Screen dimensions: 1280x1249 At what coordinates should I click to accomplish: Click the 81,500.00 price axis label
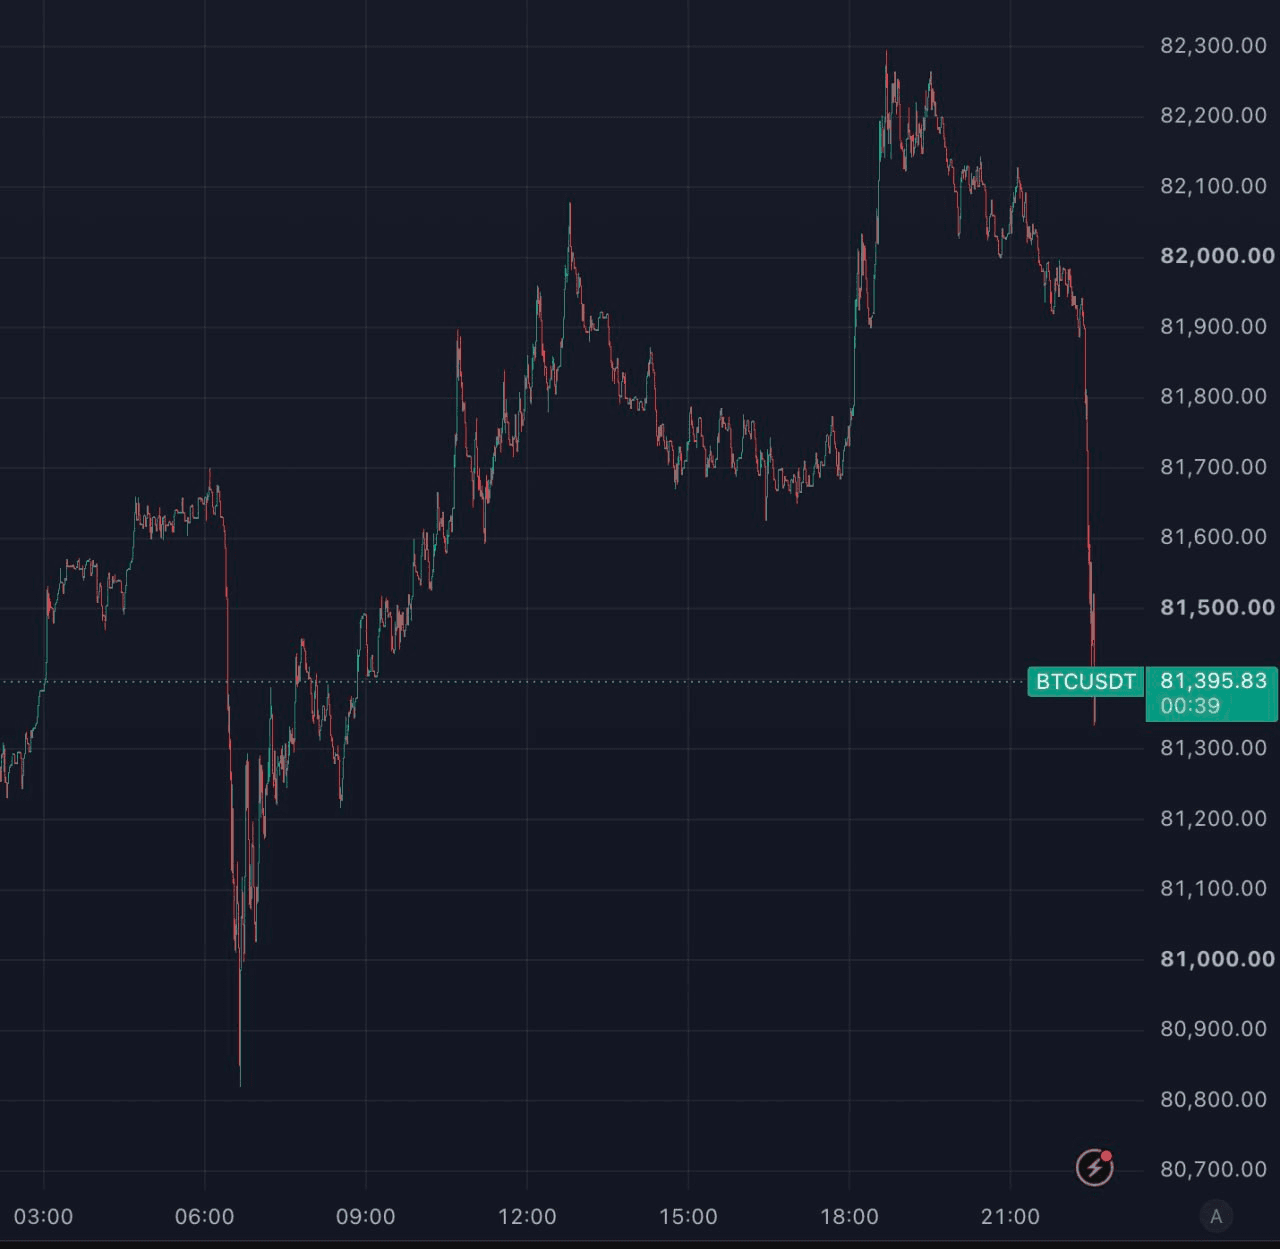click(1217, 607)
